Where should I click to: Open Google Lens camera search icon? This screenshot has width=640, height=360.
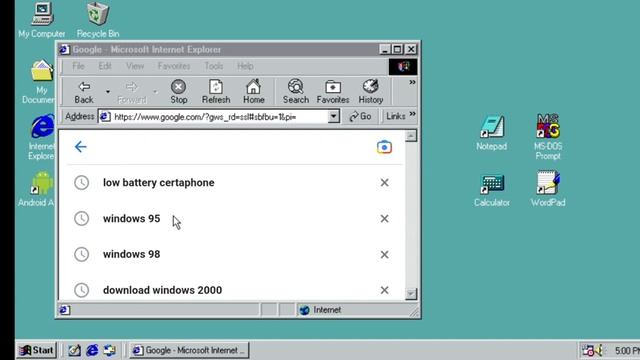(x=384, y=147)
